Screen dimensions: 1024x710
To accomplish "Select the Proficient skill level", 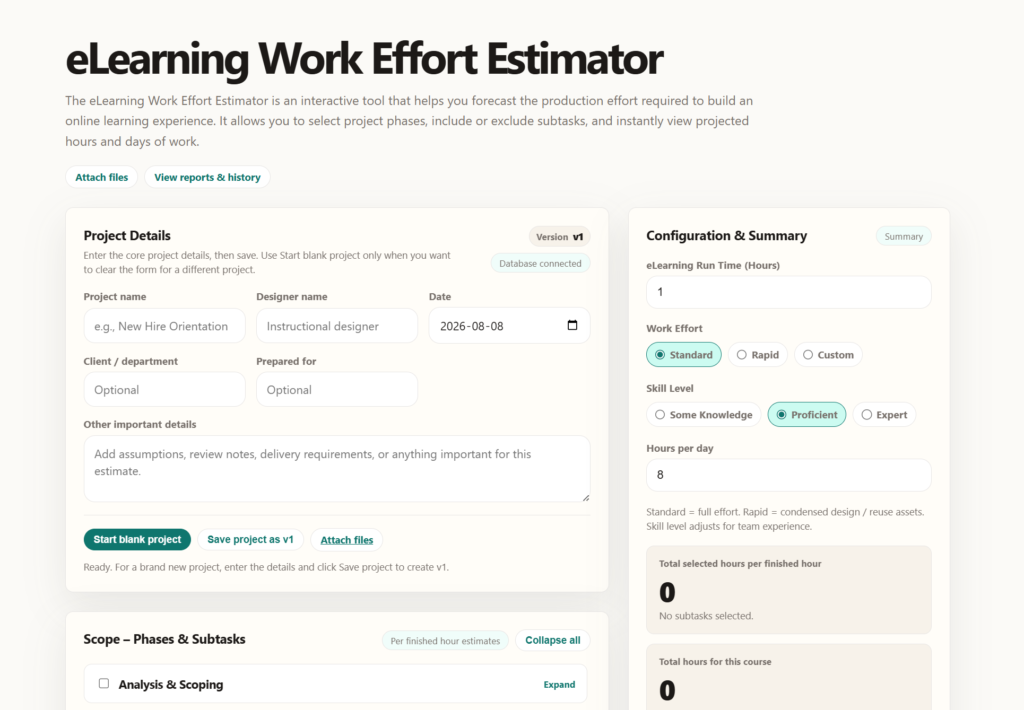I will click(x=807, y=415).
